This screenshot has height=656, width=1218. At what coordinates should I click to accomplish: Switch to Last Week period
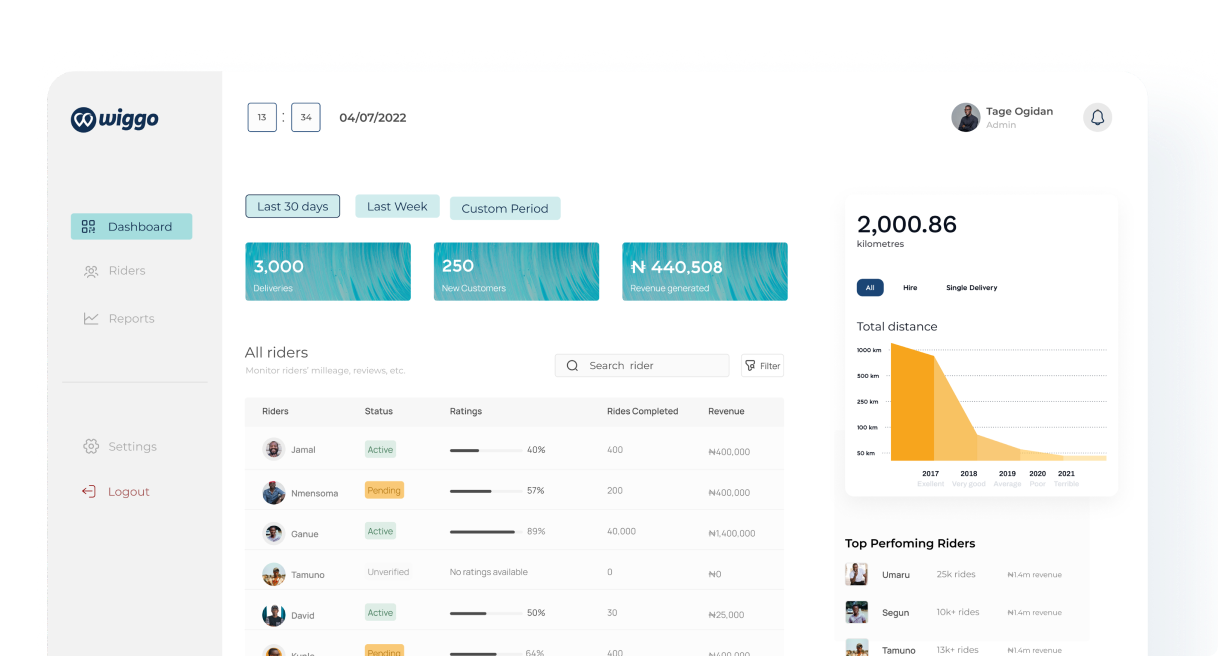pyautogui.click(x=397, y=207)
